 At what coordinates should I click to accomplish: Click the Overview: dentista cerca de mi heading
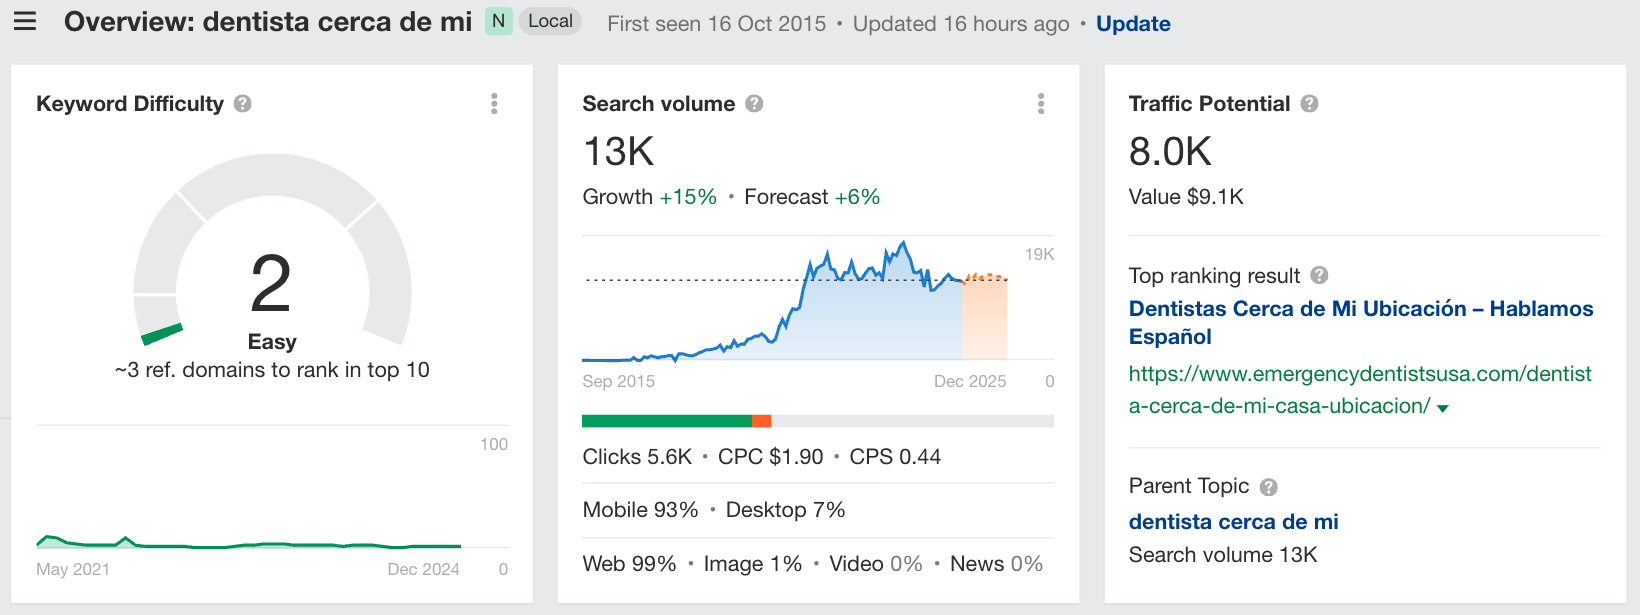coord(268,22)
